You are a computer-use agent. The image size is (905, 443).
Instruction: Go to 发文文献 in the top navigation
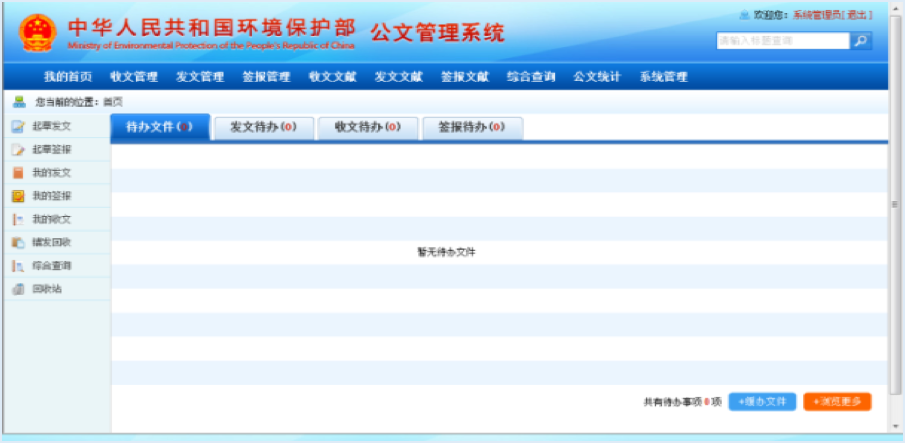399,77
